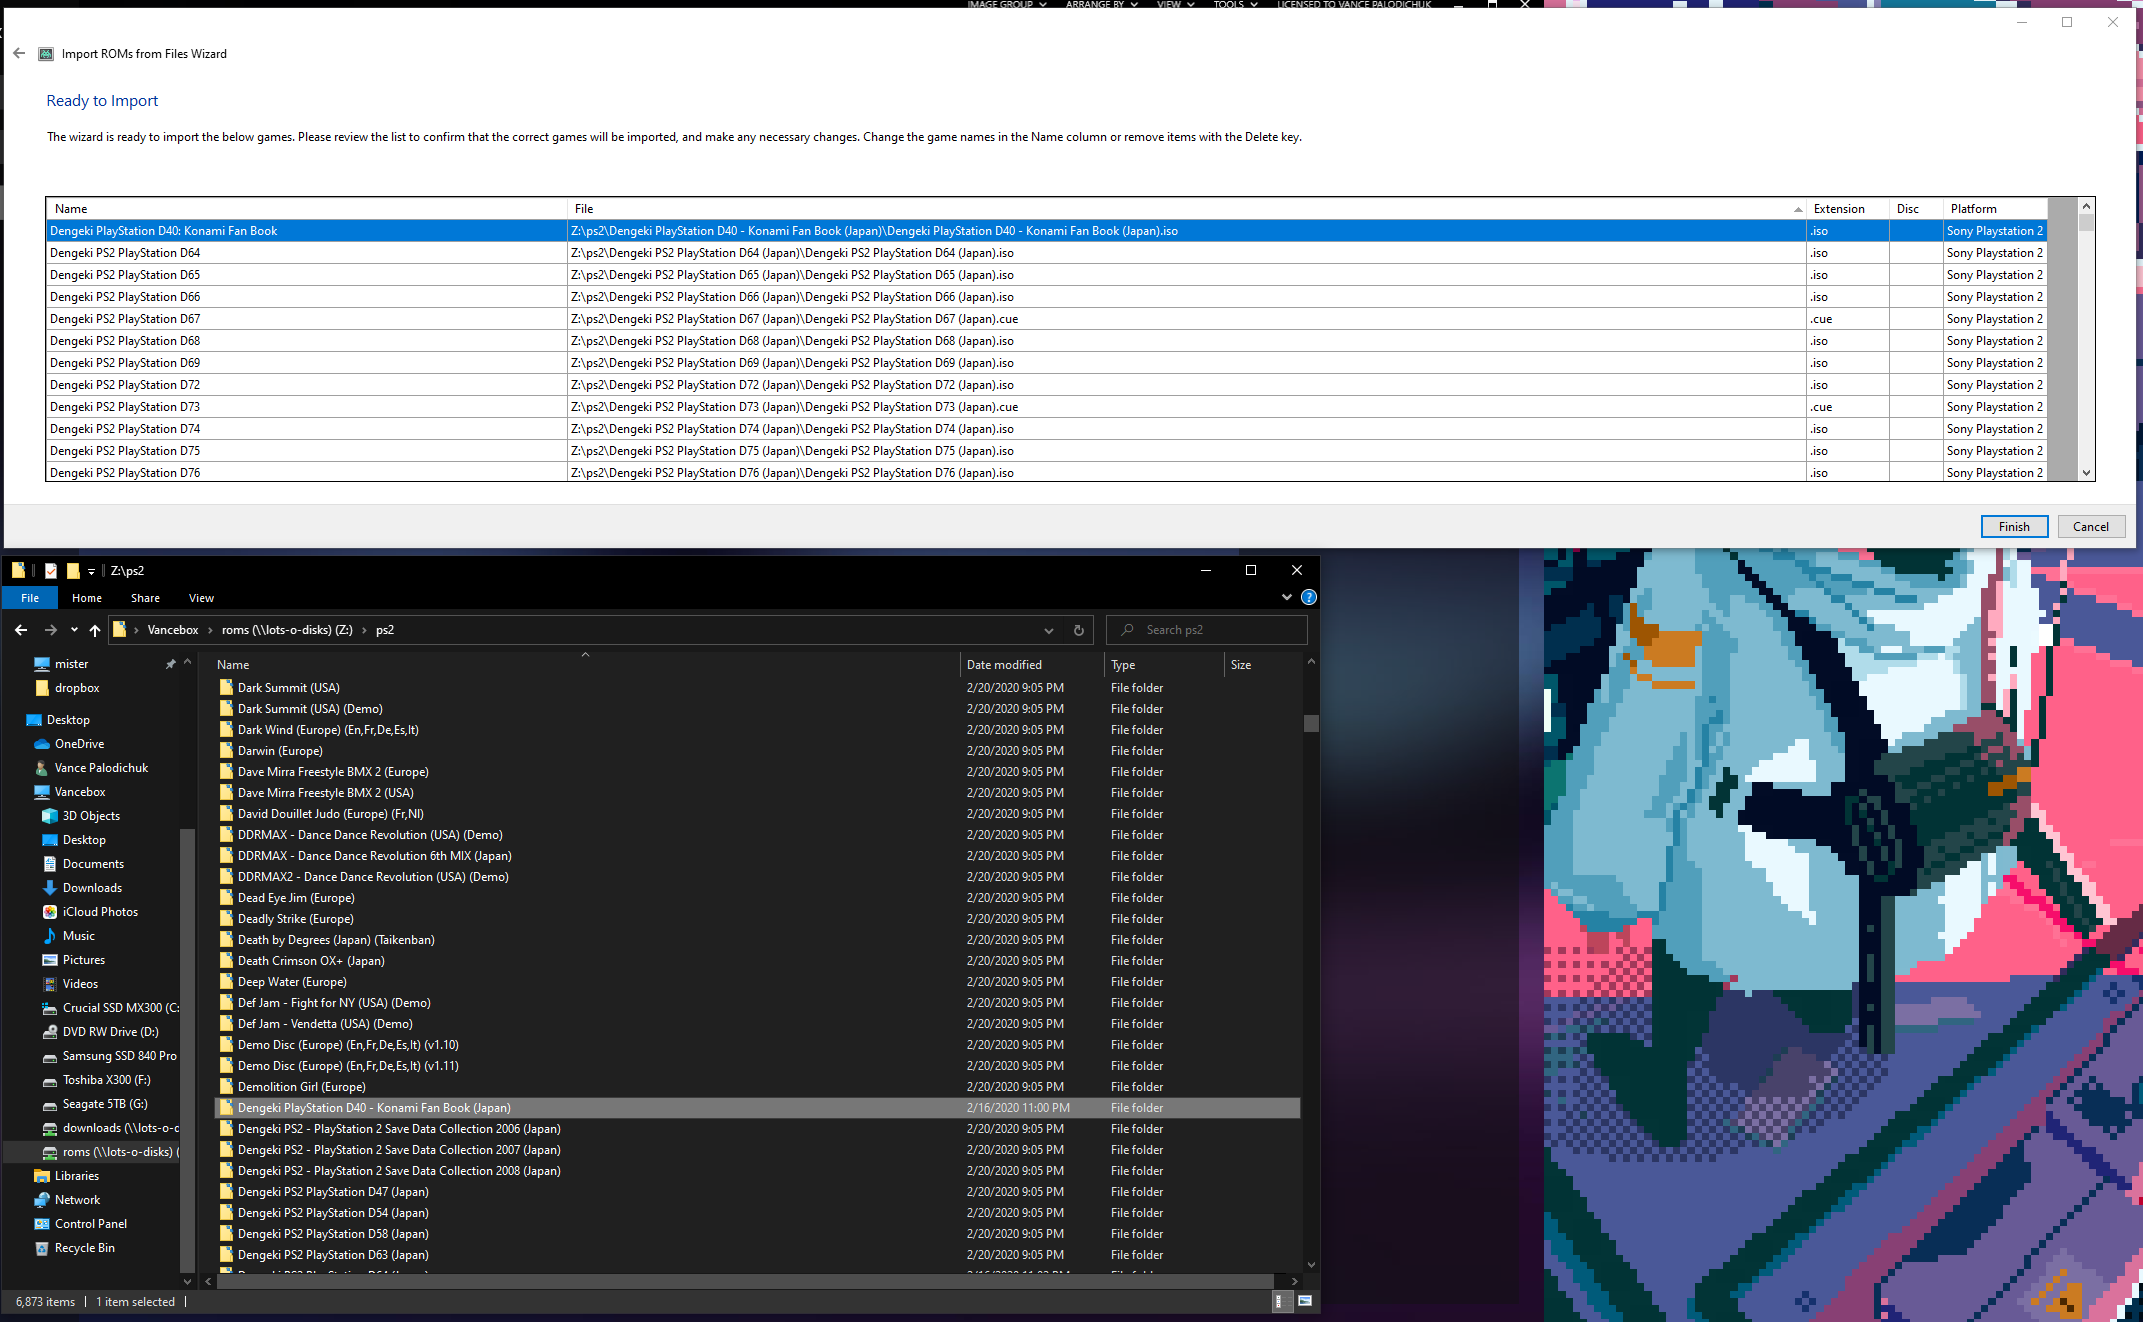Refresh the ps2 folder view

[1078, 630]
